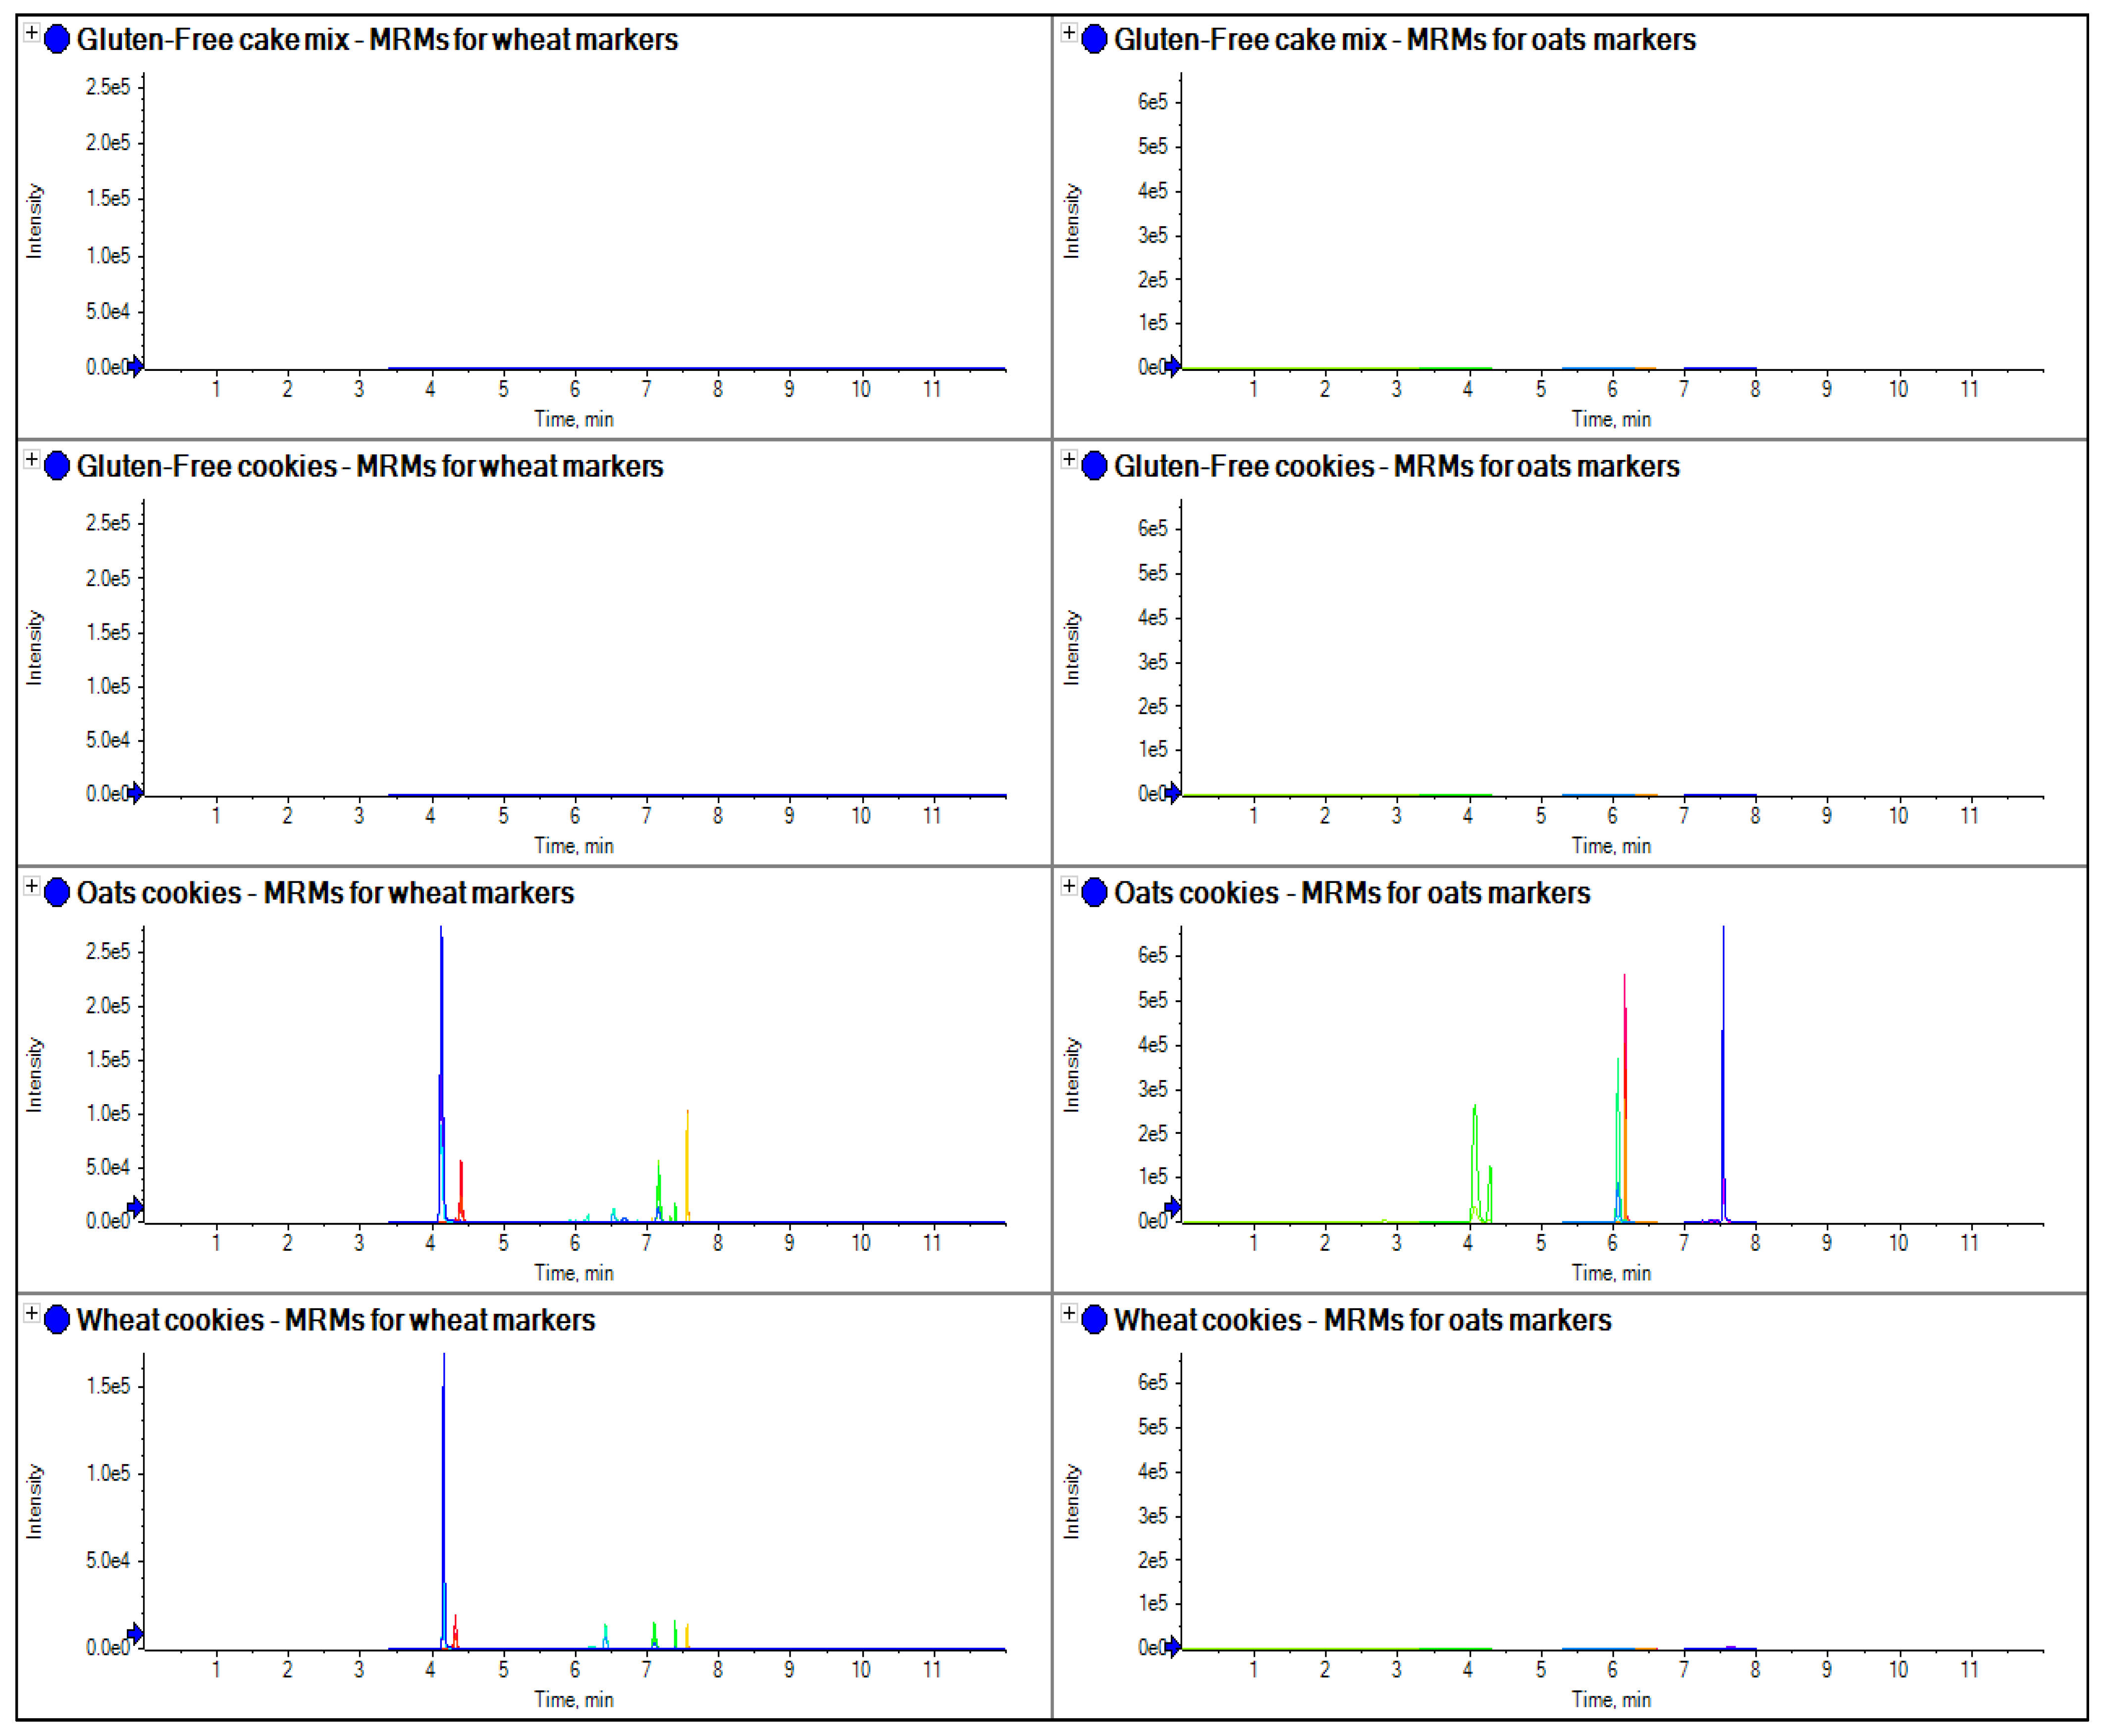Expand plus box of Wheat cookies wheat markers pane
Screen dimensions: 2104x1736
(32, 1313)
